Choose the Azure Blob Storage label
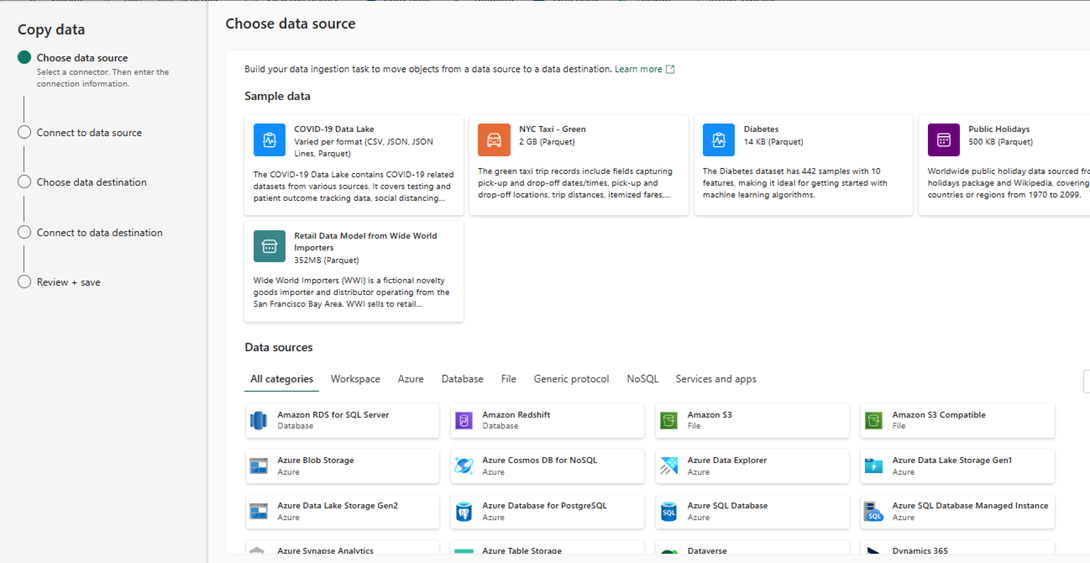Image resolution: width=1090 pixels, height=563 pixels. coord(316,460)
